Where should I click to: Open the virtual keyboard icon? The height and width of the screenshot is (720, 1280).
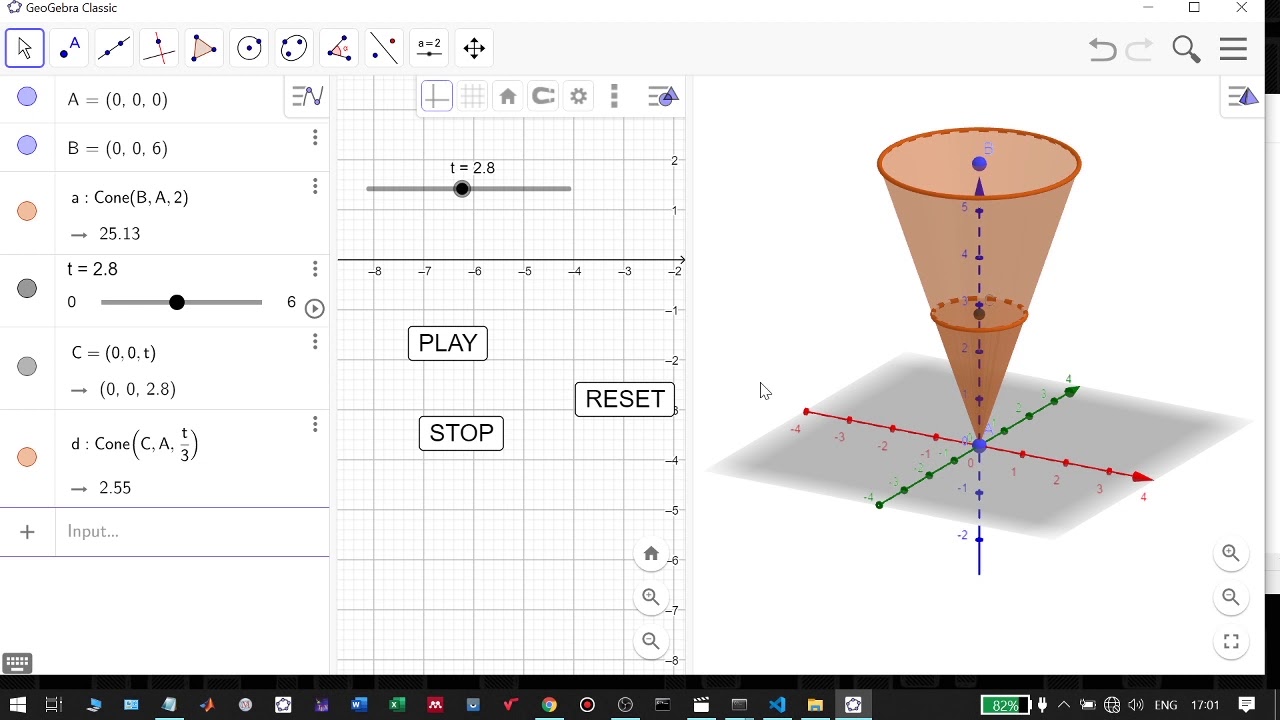(x=18, y=663)
